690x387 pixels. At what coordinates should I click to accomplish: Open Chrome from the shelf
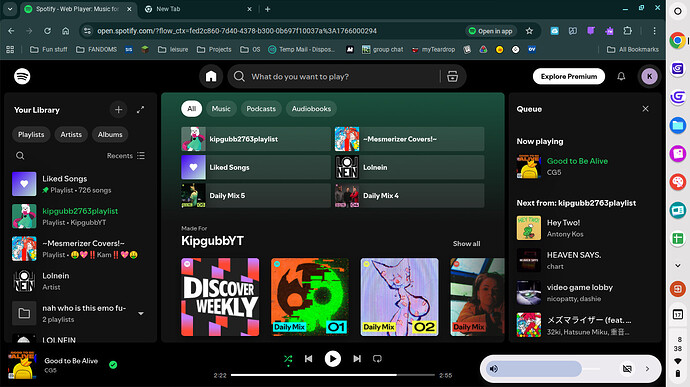678,41
